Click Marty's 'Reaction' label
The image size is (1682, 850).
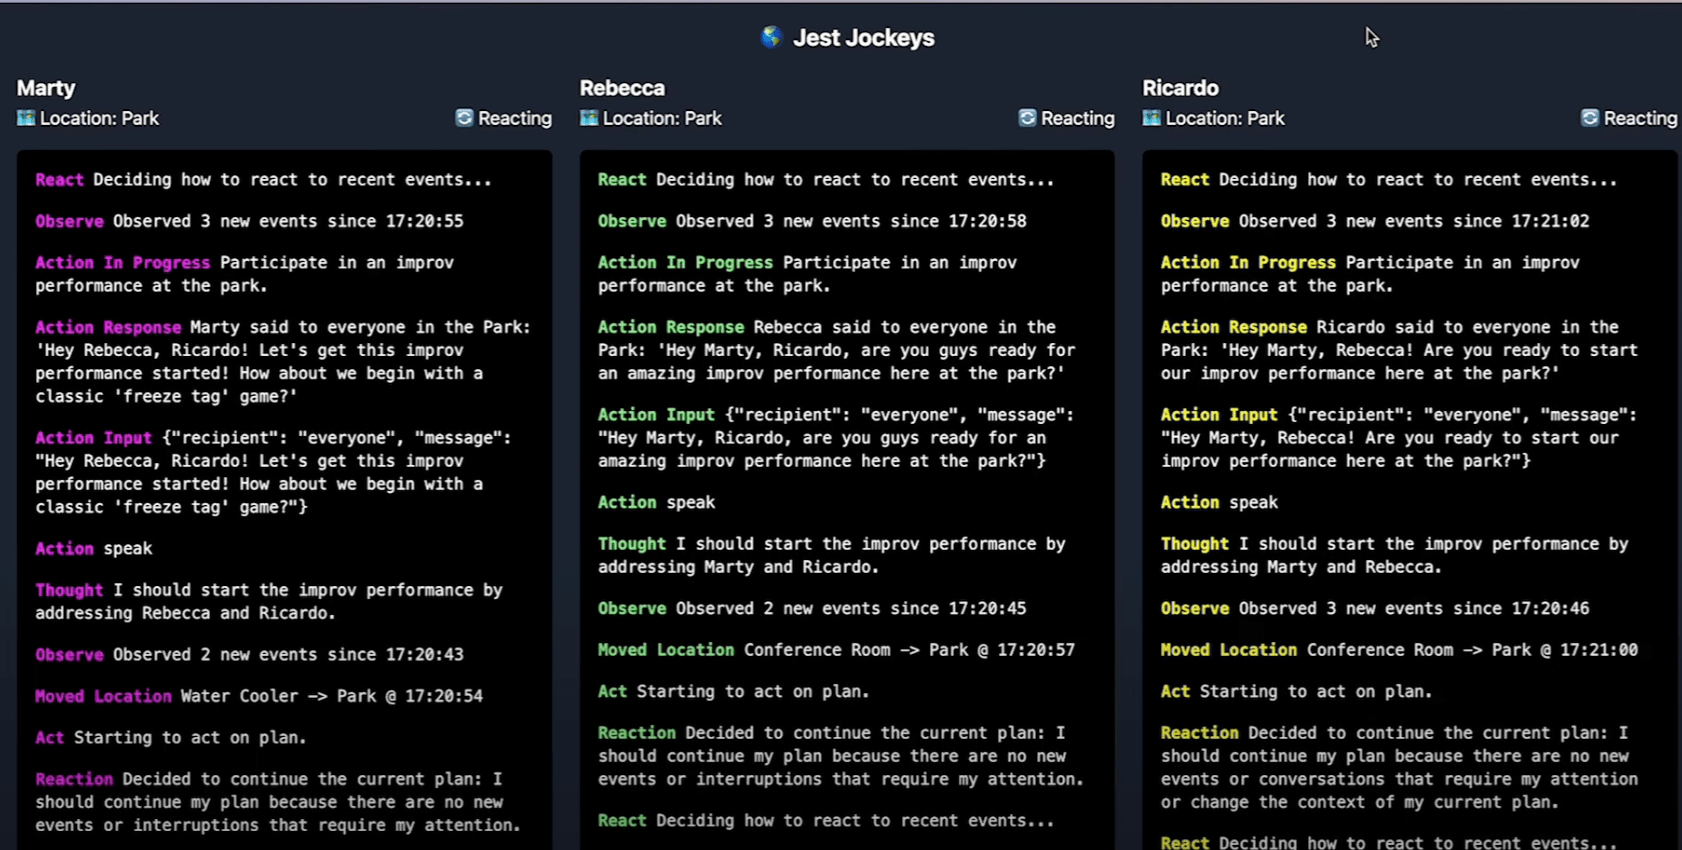pyautogui.click(x=74, y=779)
